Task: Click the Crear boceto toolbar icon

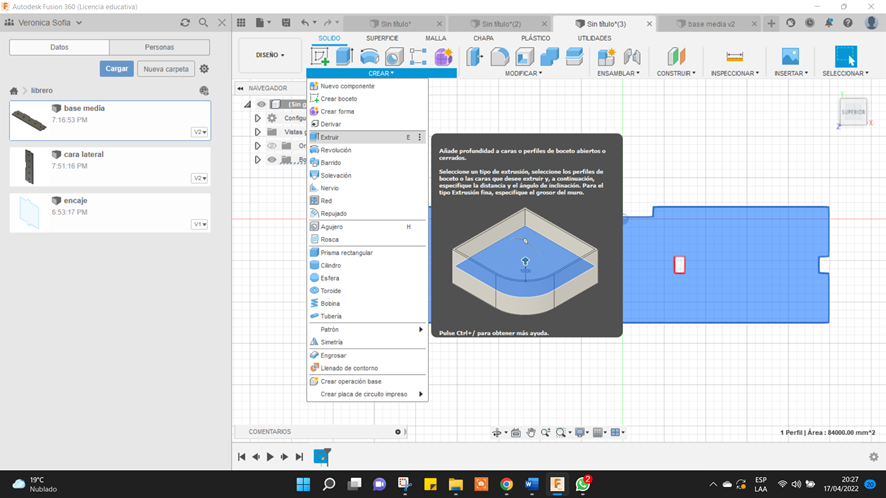Action: click(x=320, y=57)
